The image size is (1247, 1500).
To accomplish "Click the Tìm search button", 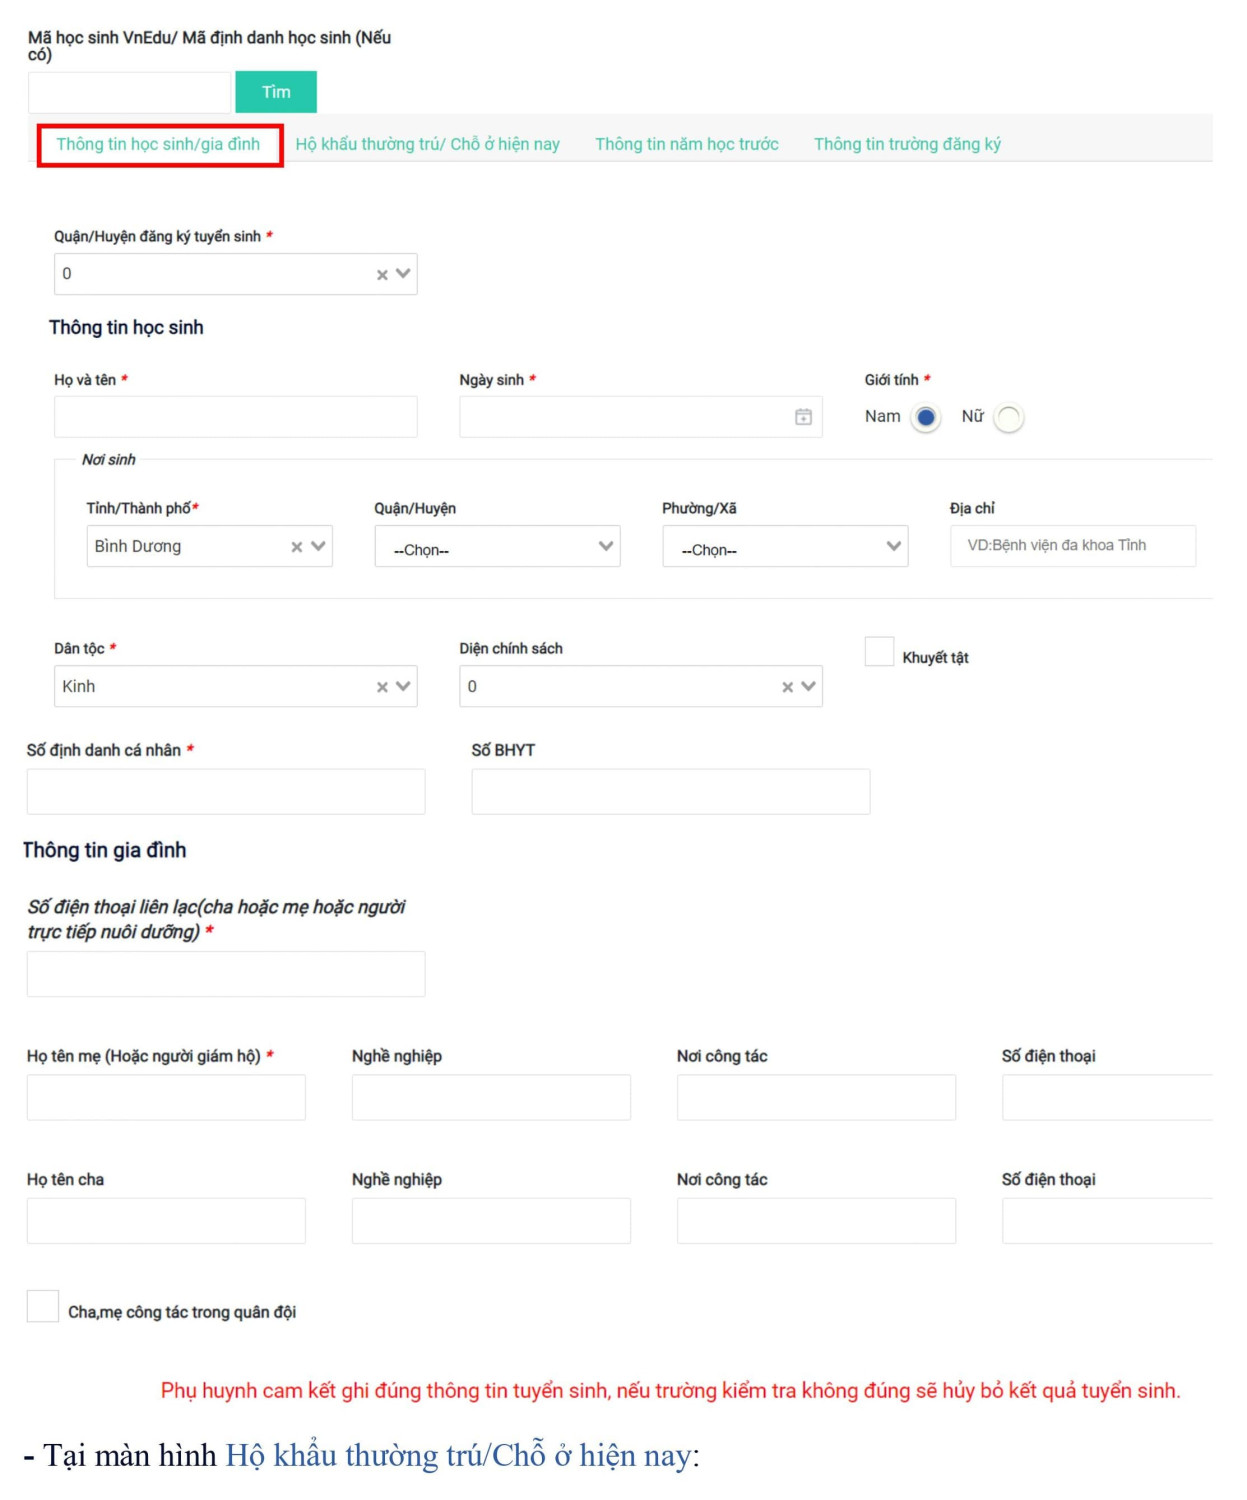I will coord(276,92).
